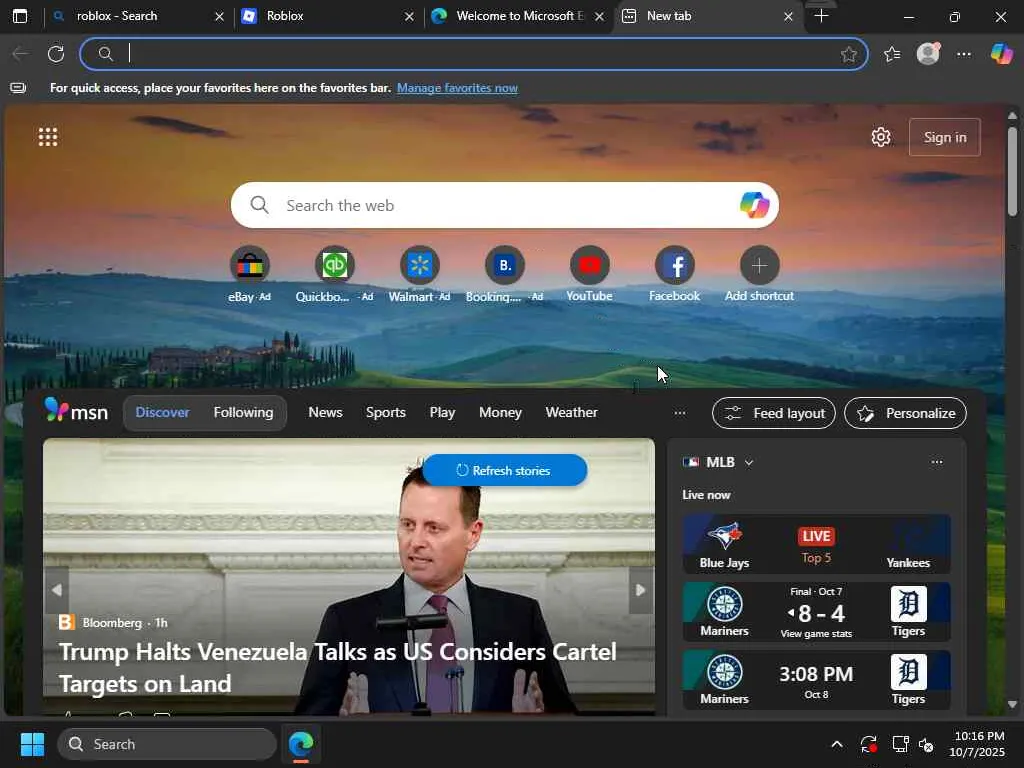This screenshot has width=1024, height=768.
Task: Open the Money category
Action: (x=500, y=412)
